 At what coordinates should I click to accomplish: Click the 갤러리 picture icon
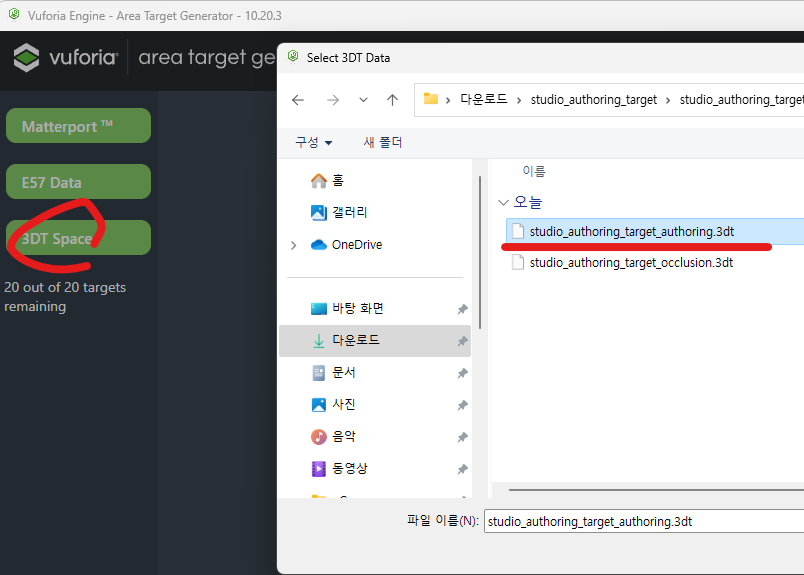click(318, 212)
